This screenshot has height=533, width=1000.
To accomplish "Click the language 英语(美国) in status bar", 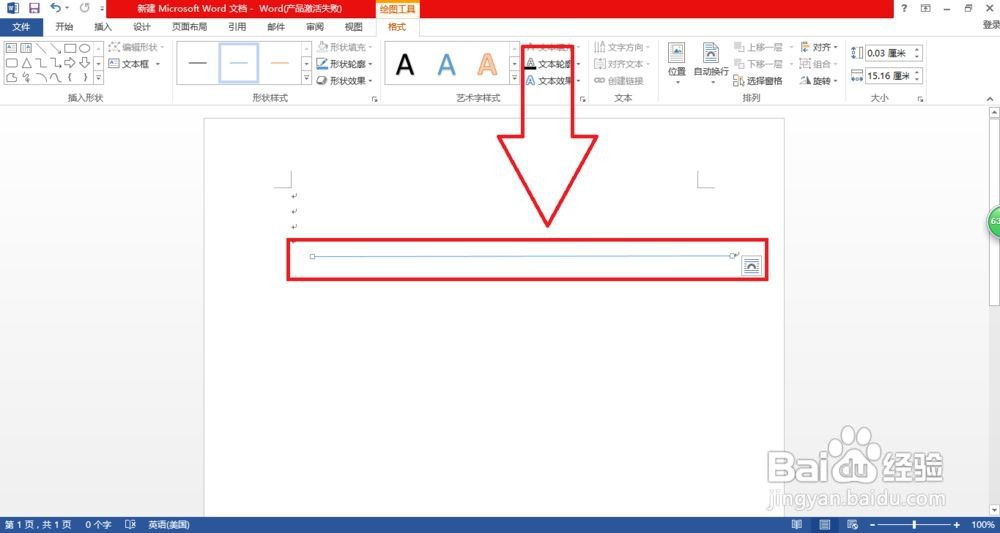I will [x=169, y=525].
